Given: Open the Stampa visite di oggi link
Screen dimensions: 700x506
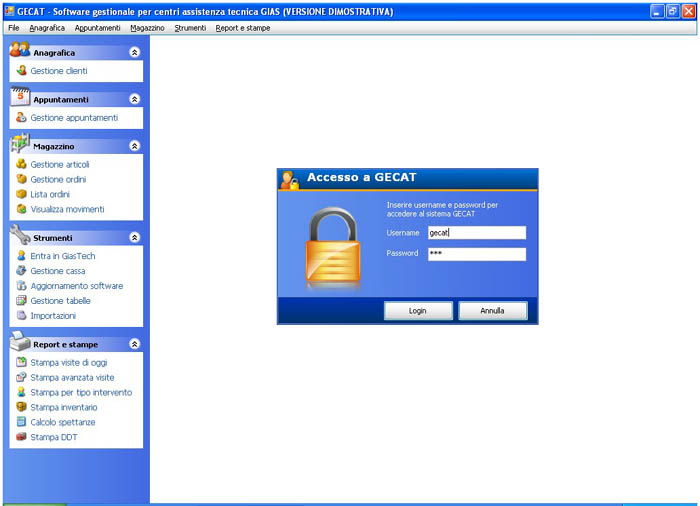Looking at the screenshot, I should coord(69,362).
